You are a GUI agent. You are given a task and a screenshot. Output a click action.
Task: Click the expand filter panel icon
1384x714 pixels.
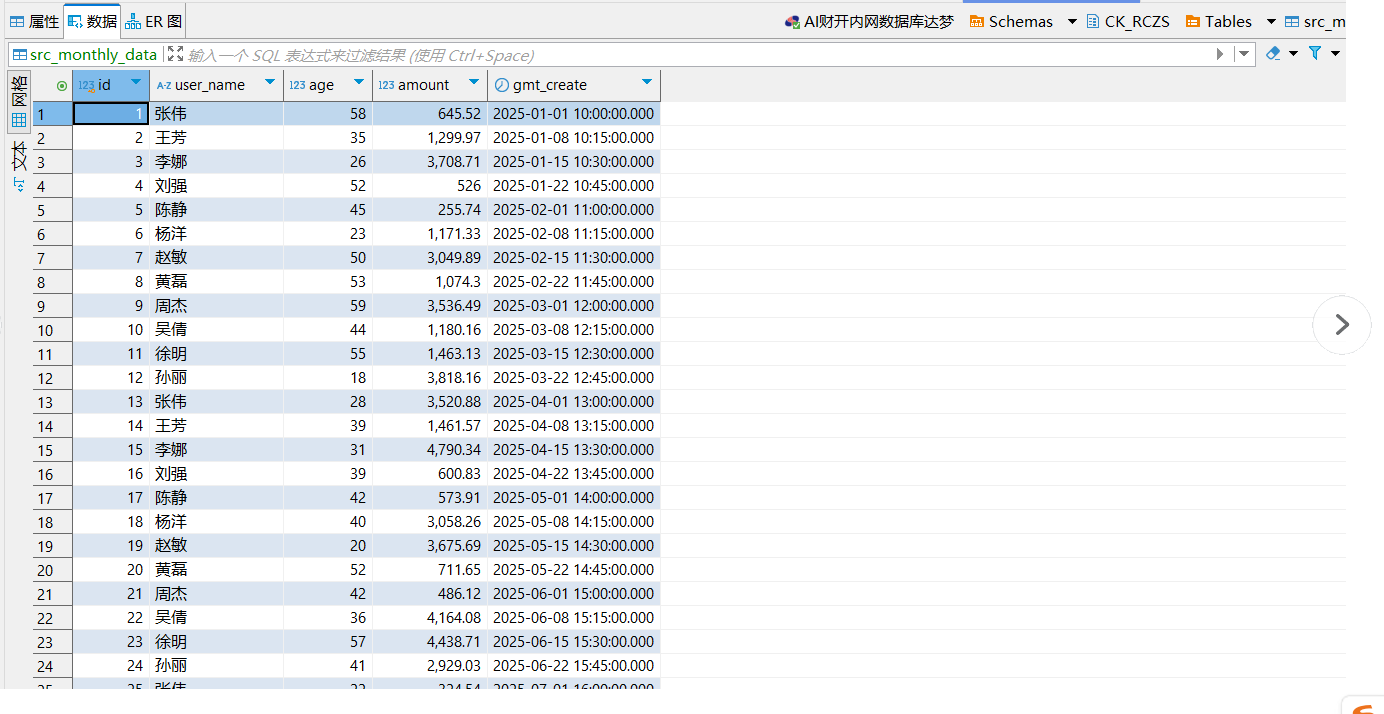point(175,54)
